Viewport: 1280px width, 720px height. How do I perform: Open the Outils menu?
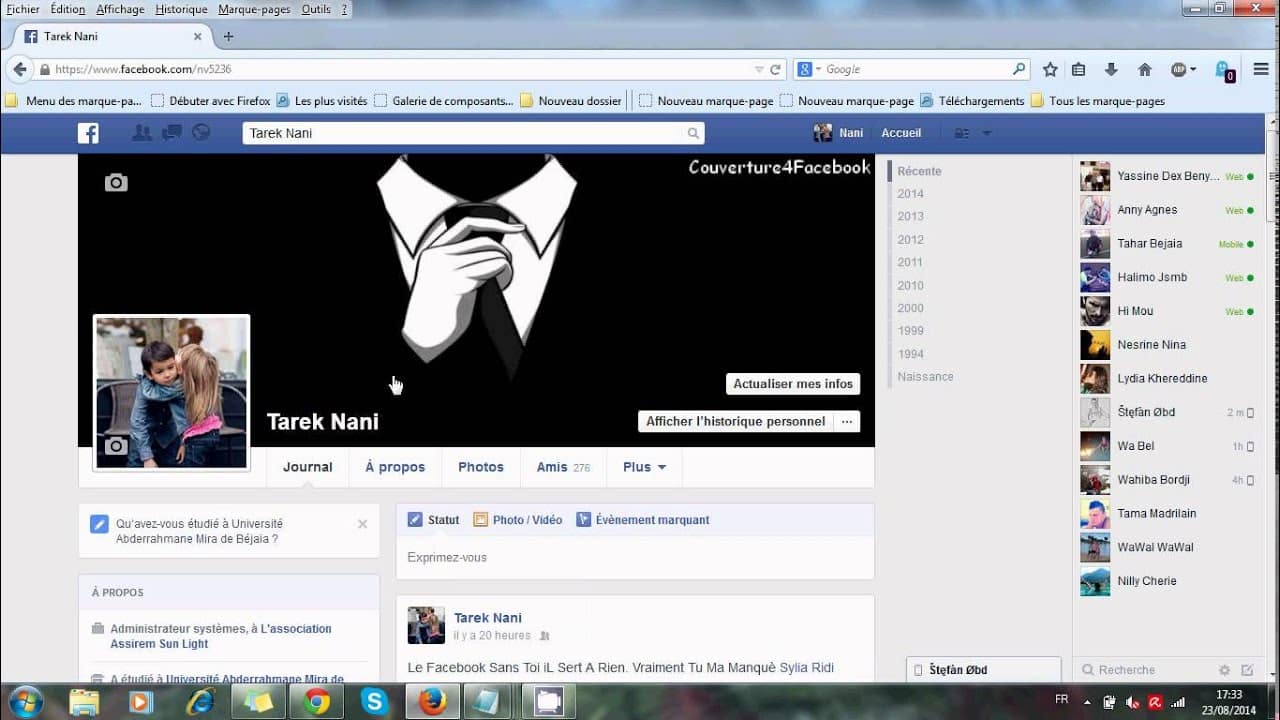[316, 9]
